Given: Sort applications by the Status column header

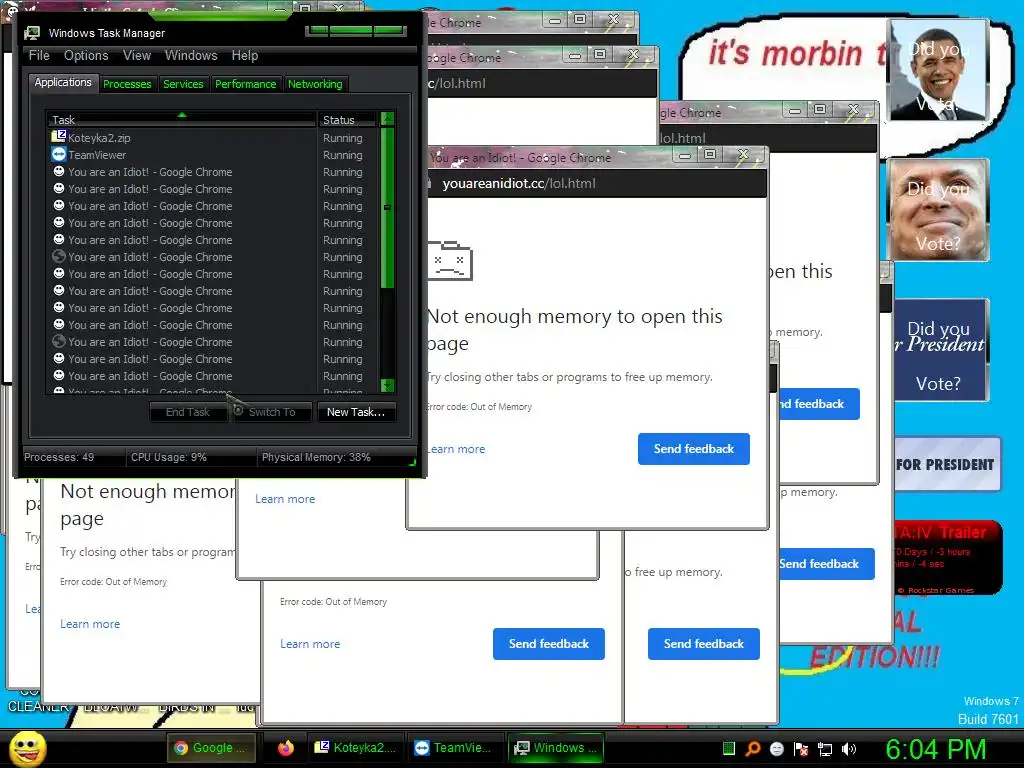Looking at the screenshot, I should coord(347,120).
